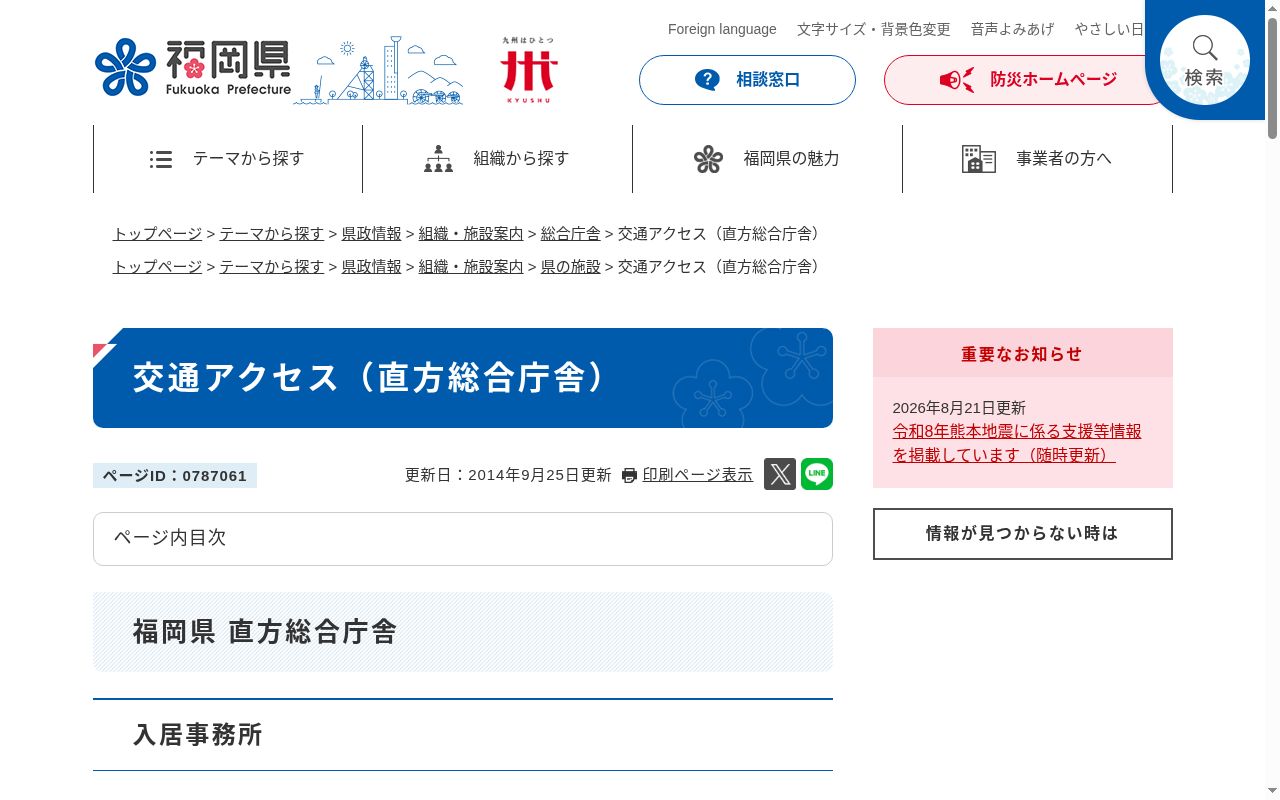Open 文字サイズ・背景色変更 link
The width and height of the screenshot is (1280, 800).
coord(874,29)
